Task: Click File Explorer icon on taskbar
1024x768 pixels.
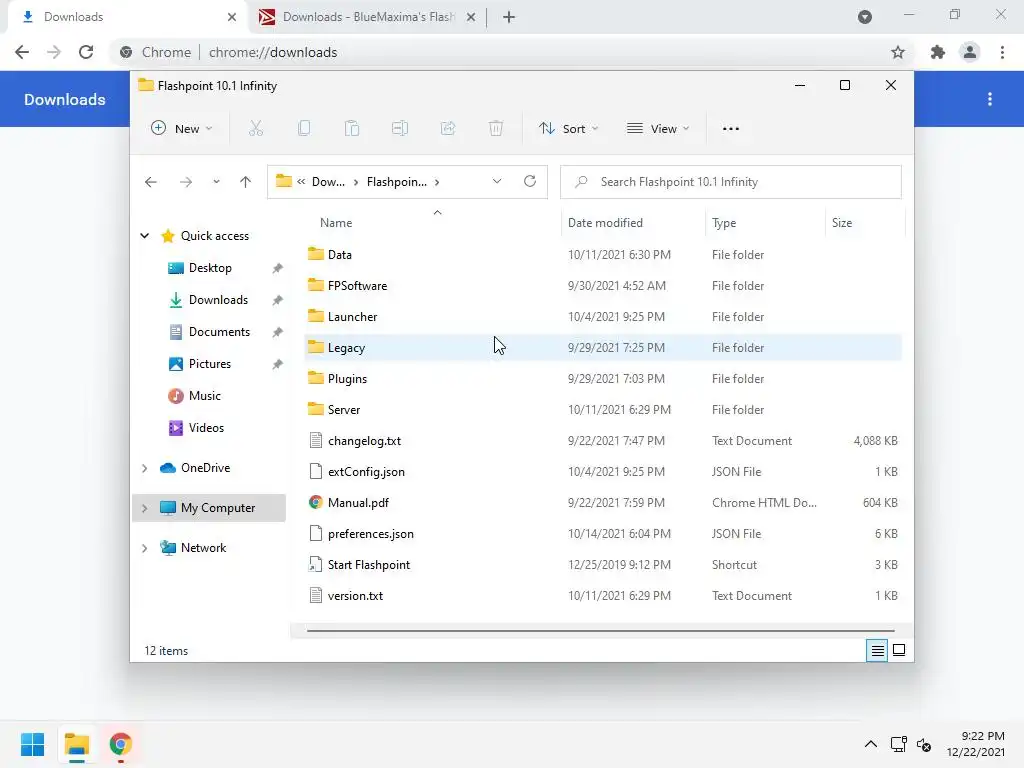Action: click(x=77, y=744)
